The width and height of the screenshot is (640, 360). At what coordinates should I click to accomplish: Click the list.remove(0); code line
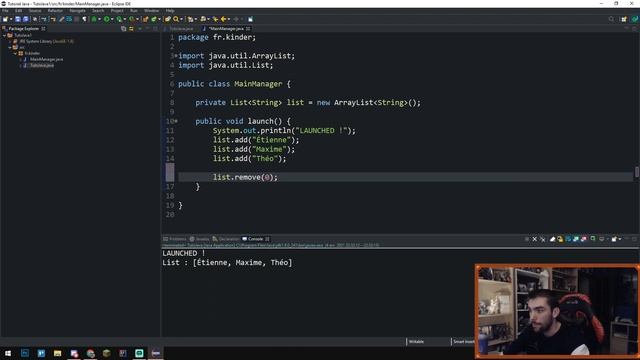tap(245, 177)
